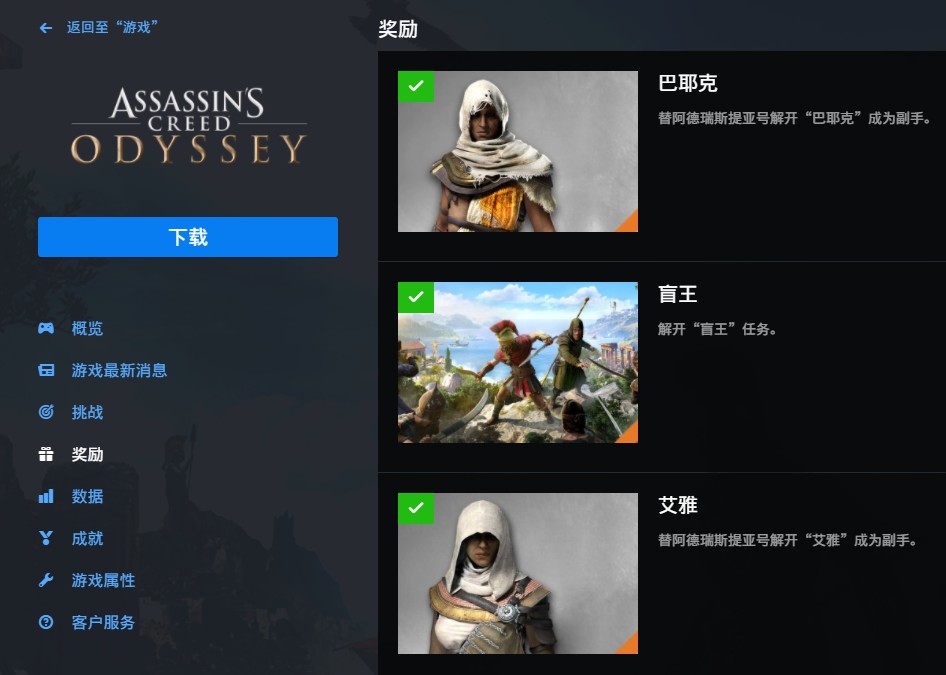Click the green checkmark on 巴耶克 reward
The width and height of the screenshot is (946, 675).
[416, 86]
